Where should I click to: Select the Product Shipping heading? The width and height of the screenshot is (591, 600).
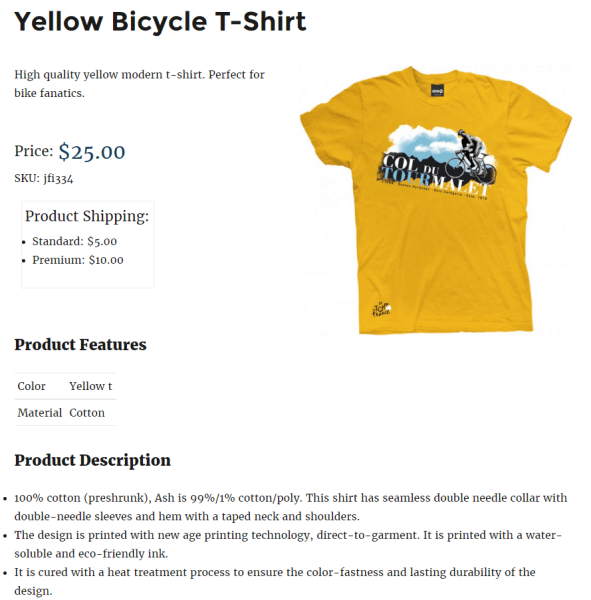(x=87, y=216)
